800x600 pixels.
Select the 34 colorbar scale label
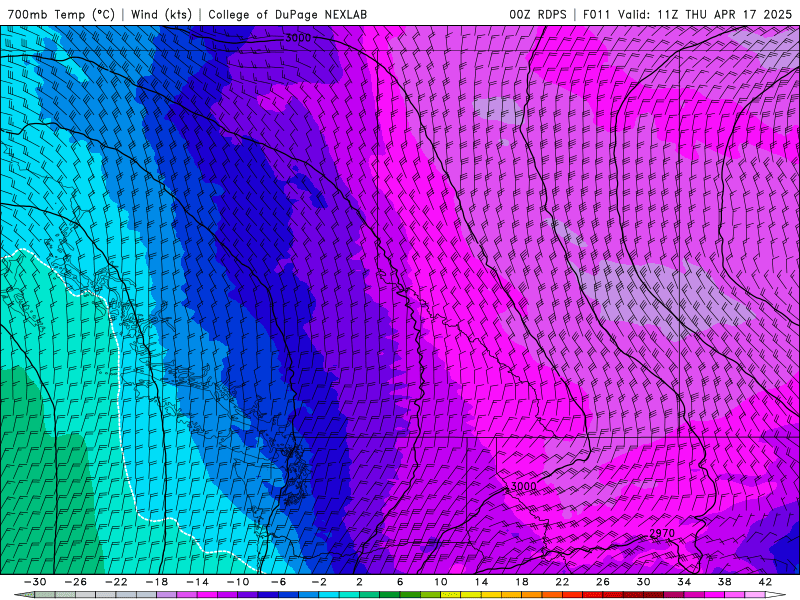684,582
